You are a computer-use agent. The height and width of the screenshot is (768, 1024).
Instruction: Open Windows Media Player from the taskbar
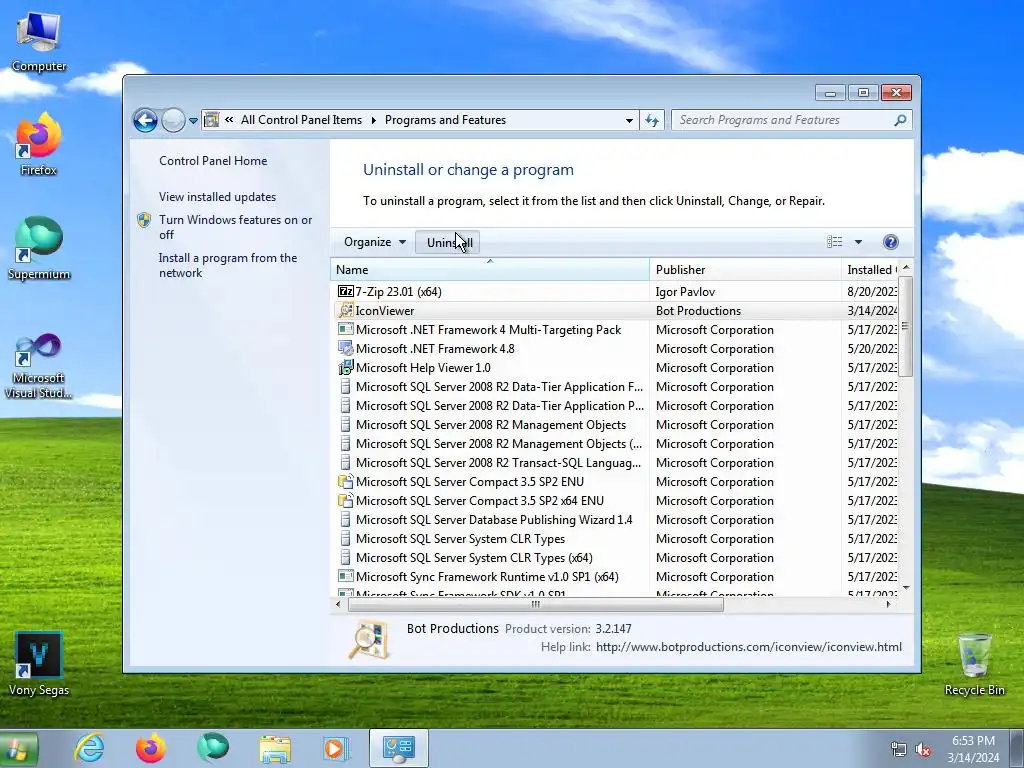(x=336, y=748)
